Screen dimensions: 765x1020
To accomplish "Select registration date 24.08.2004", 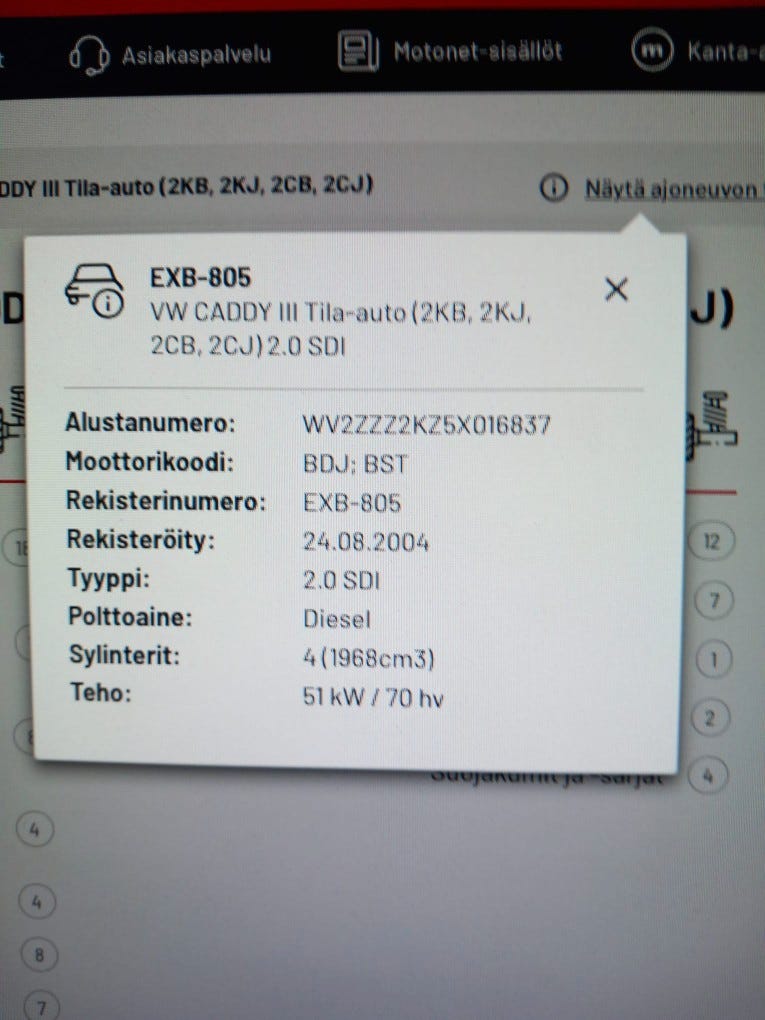I will coord(366,542).
